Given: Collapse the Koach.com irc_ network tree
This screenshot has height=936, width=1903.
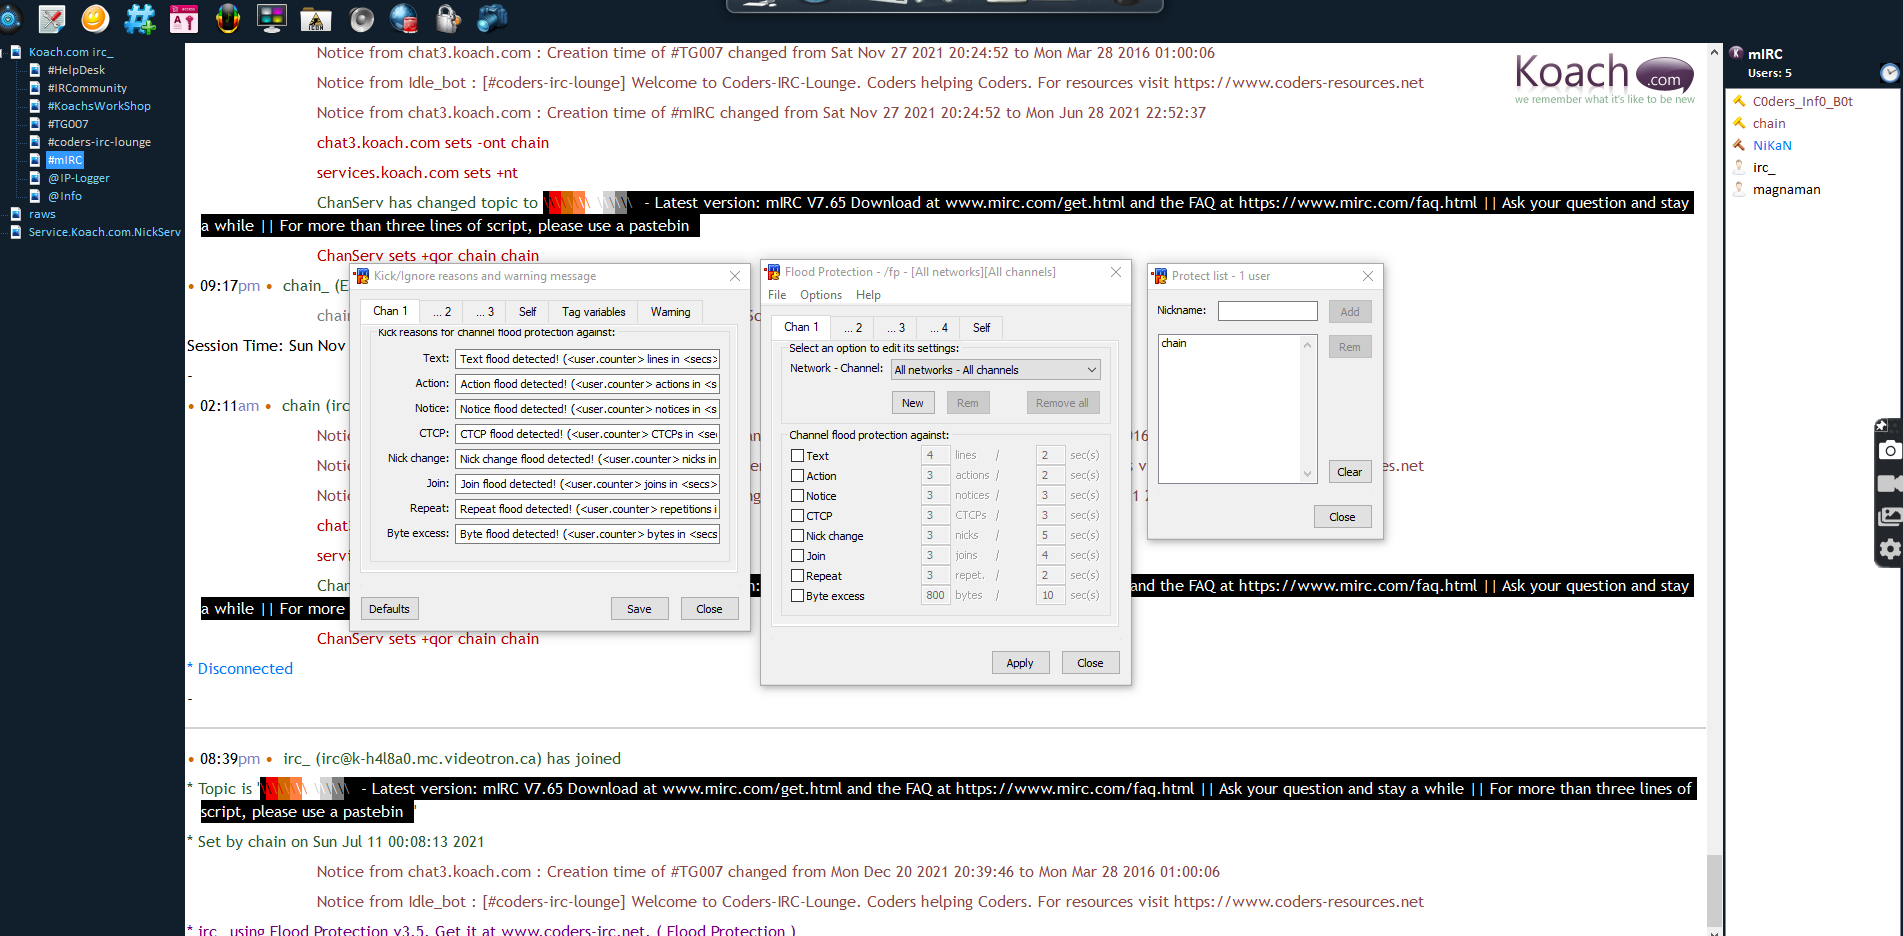Looking at the screenshot, I should [x=3, y=52].
